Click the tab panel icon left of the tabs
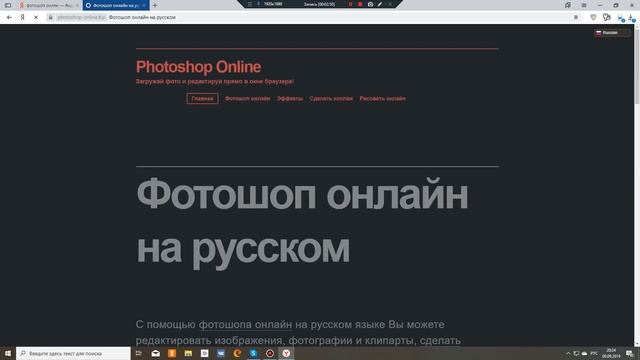640x360 pixels. pyautogui.click(x=8, y=5)
